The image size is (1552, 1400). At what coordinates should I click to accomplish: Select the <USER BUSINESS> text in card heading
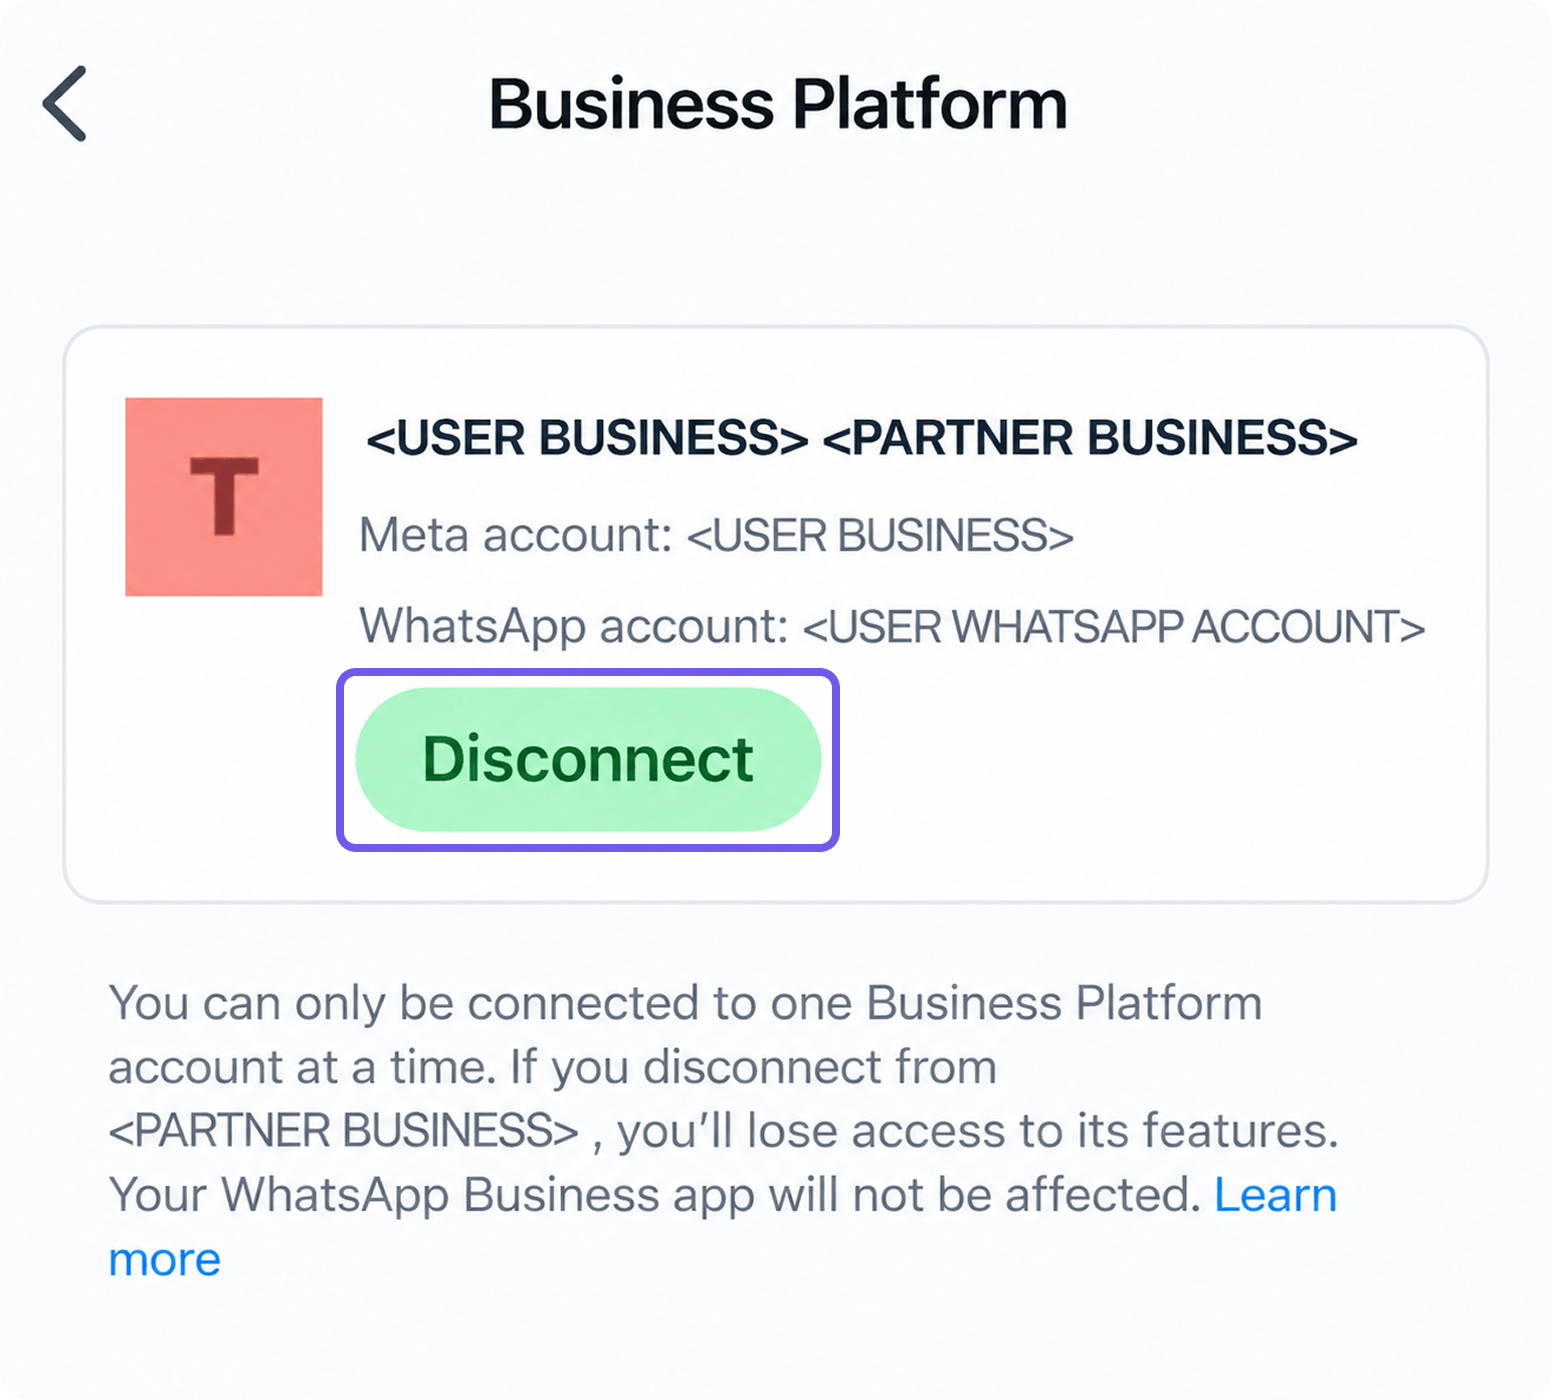click(587, 438)
